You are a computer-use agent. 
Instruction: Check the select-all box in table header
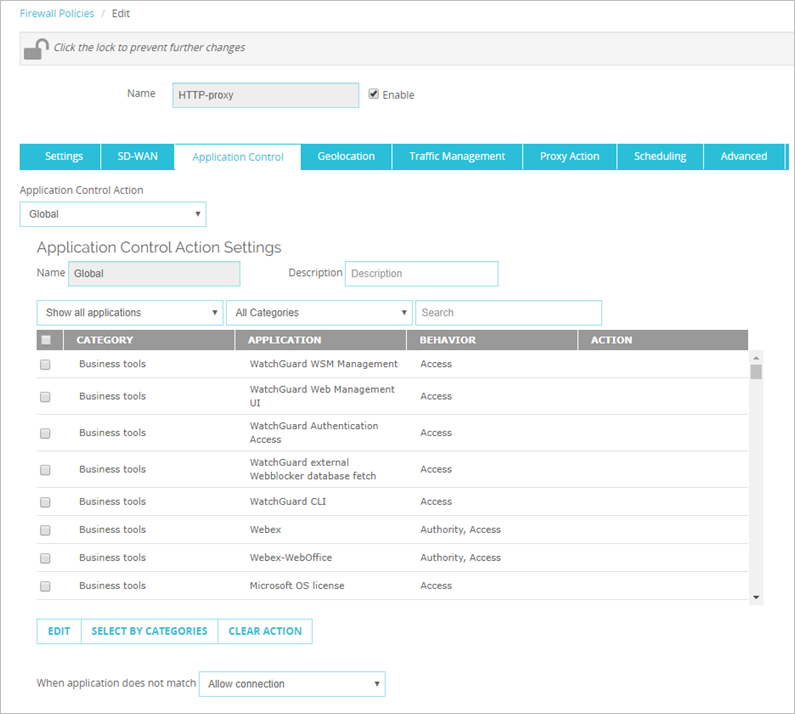click(x=46, y=340)
